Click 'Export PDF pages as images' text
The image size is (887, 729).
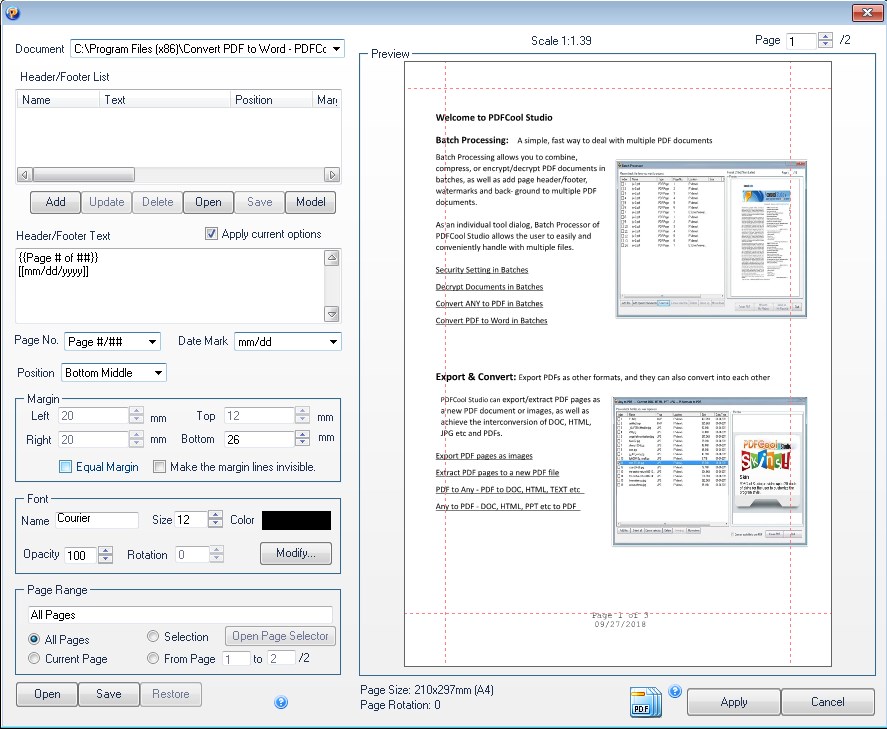coord(484,456)
